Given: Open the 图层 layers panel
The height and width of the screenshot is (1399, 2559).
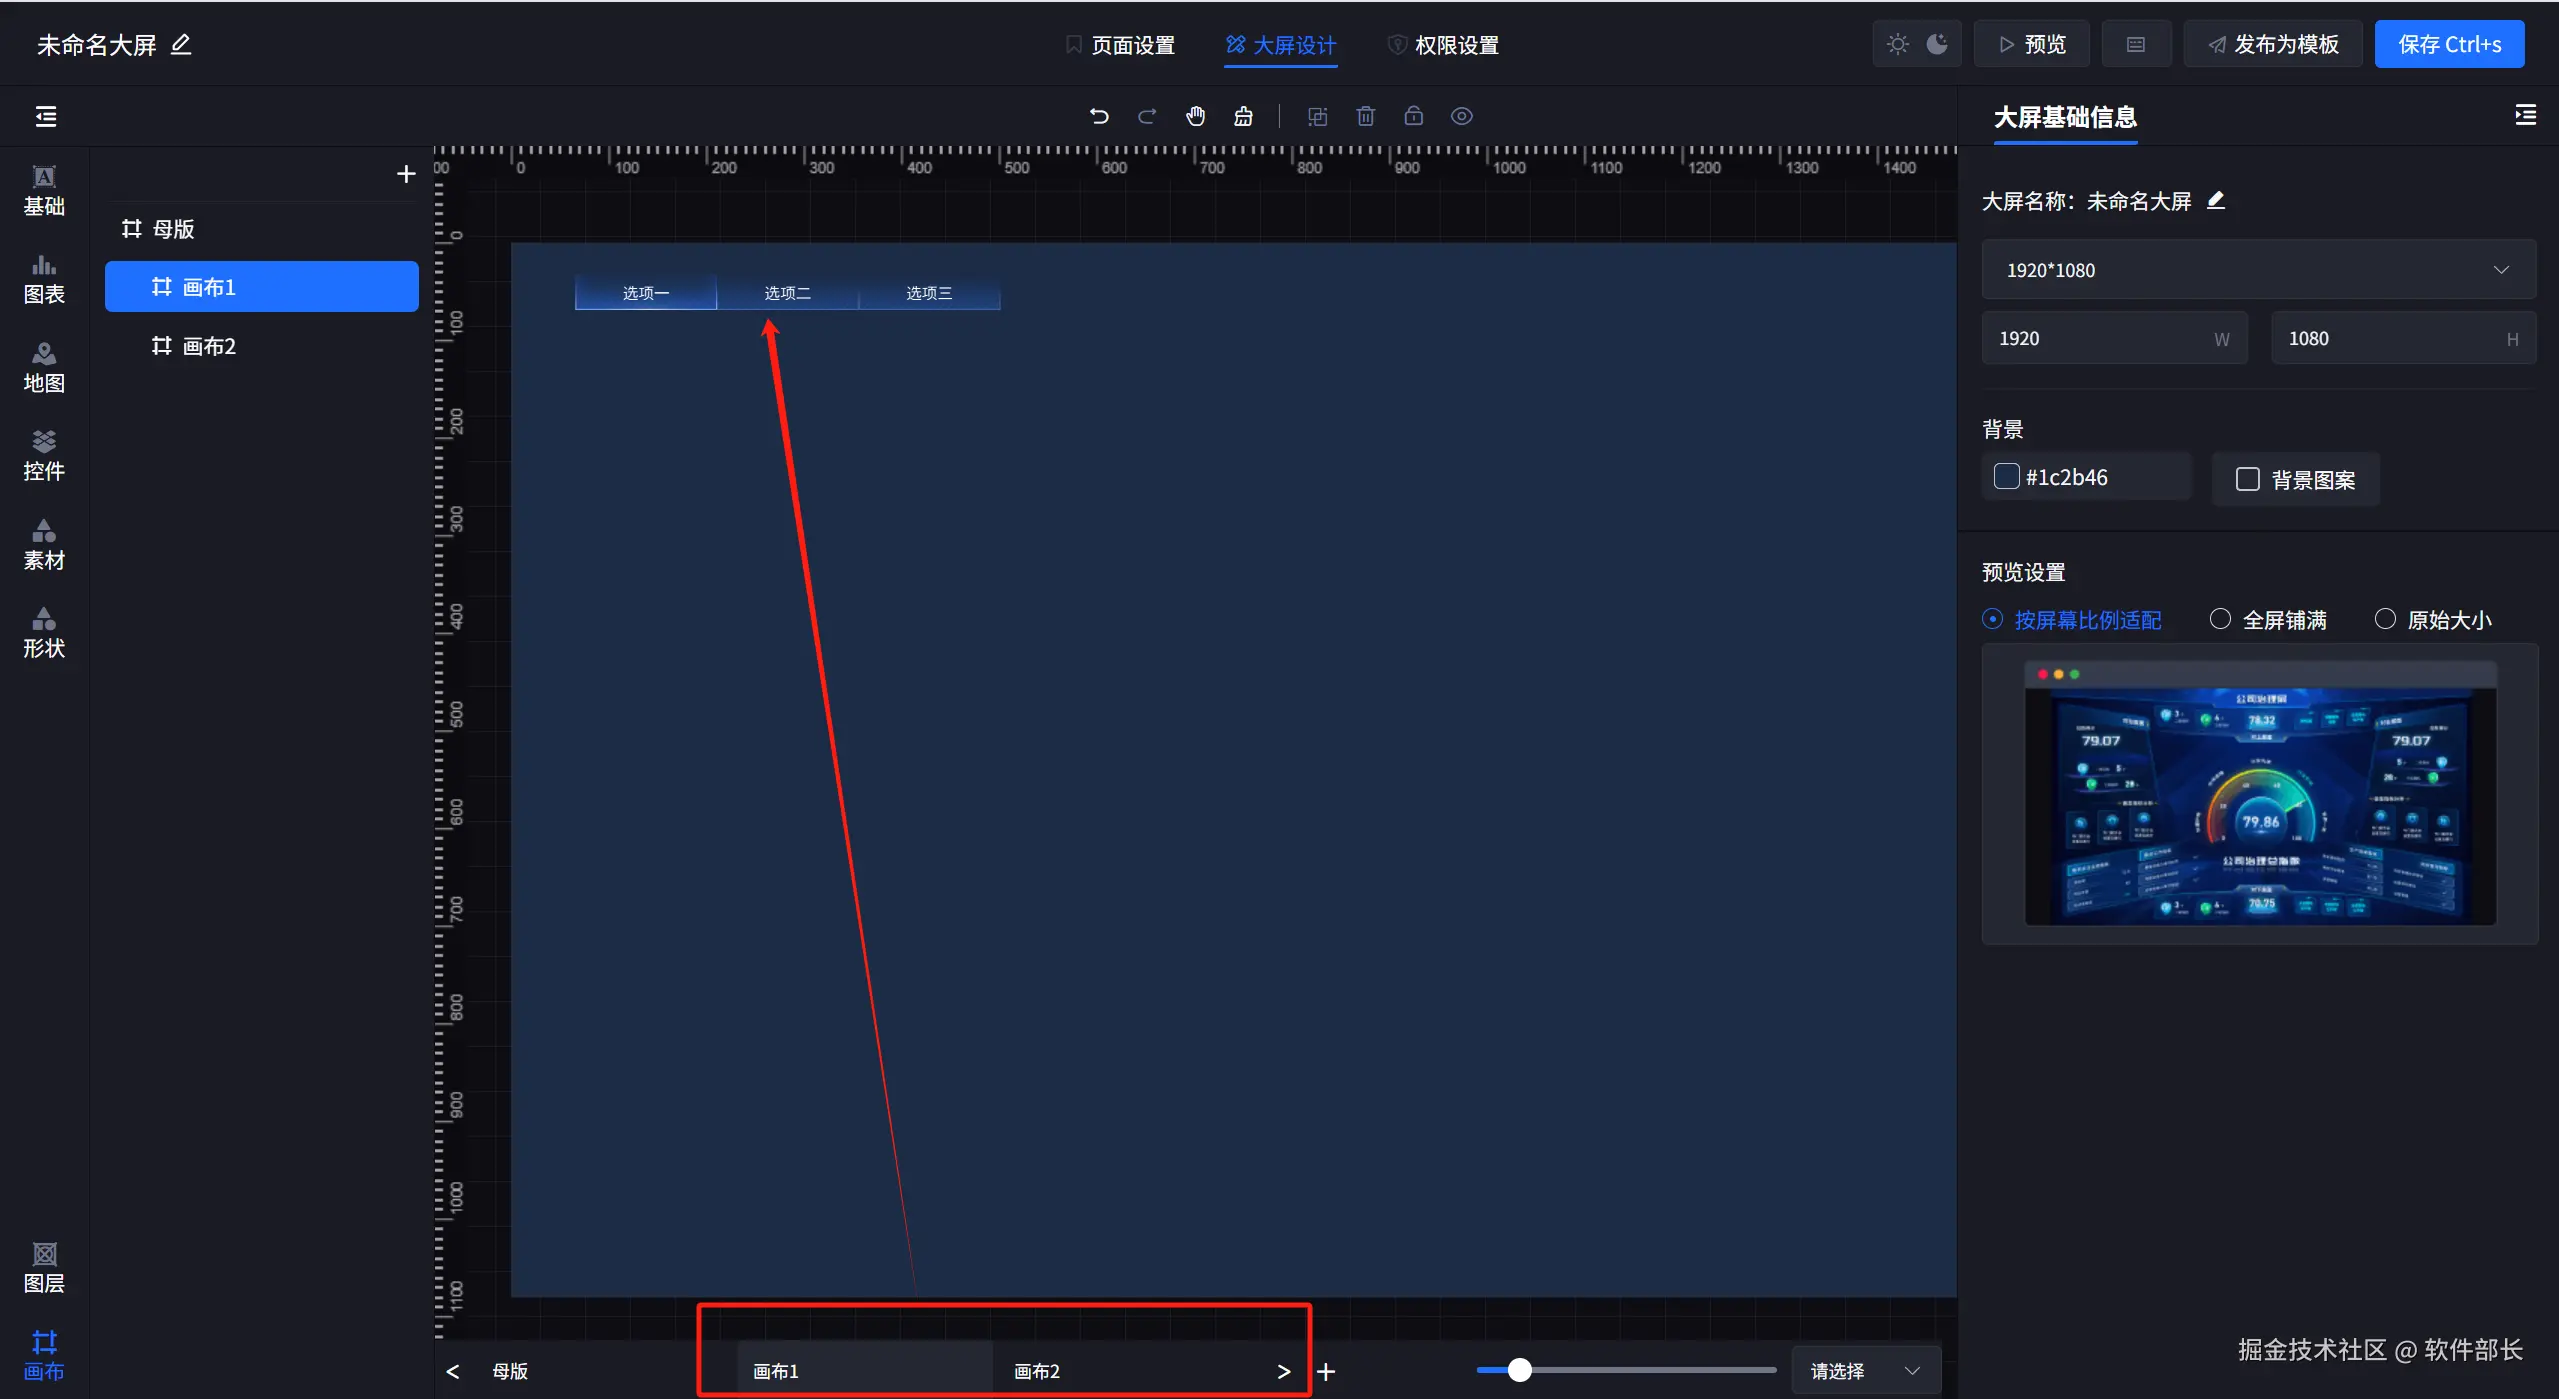Looking at the screenshot, I should pyautogui.click(x=44, y=1268).
